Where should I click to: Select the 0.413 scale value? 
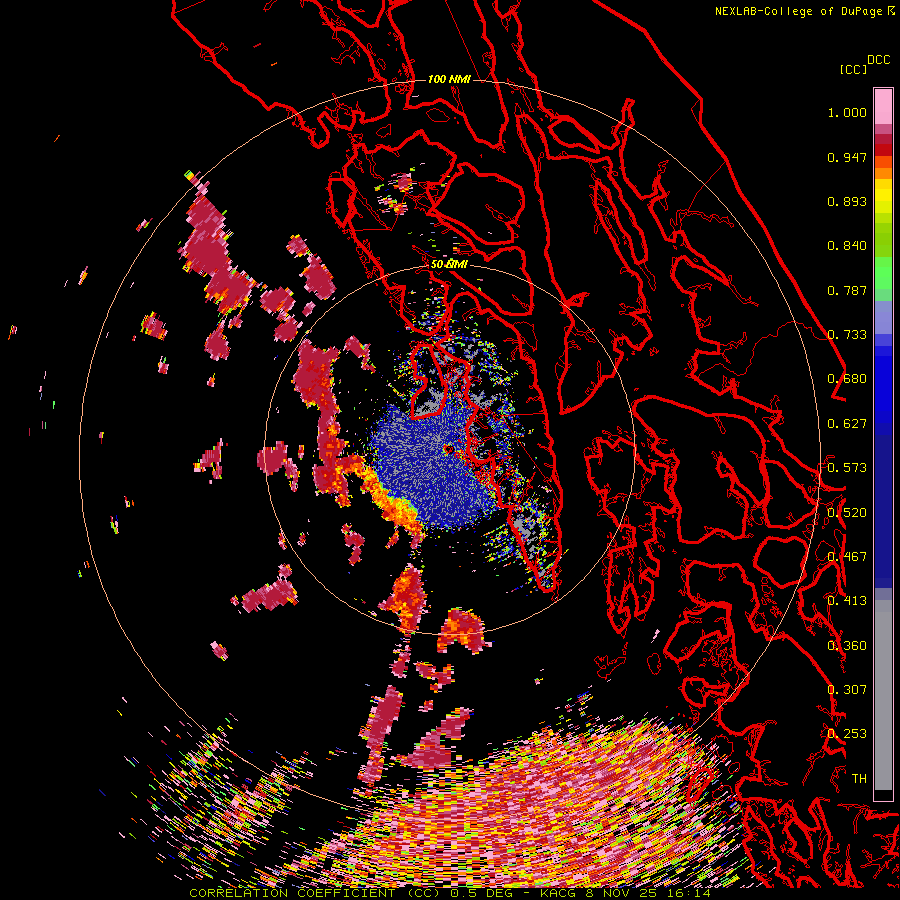coord(847,601)
